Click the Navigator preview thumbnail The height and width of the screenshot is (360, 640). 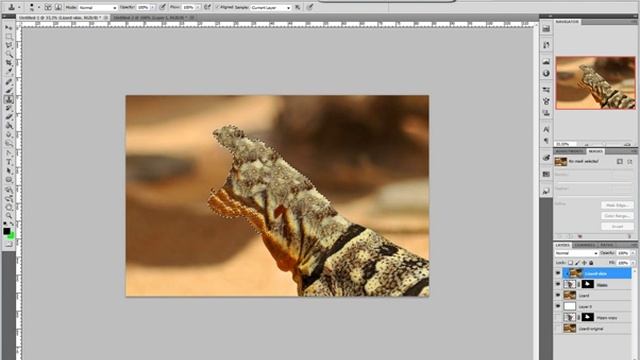596,83
